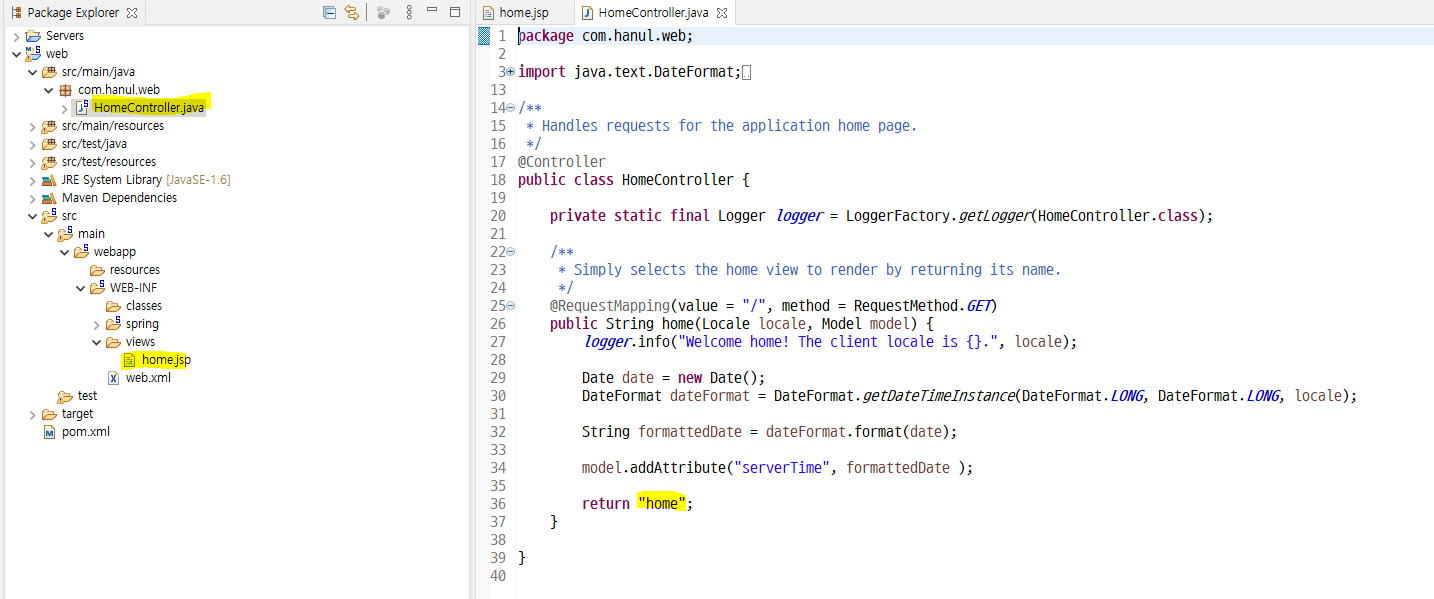
Task: Expand the Servers project
Action: [x=16, y=36]
